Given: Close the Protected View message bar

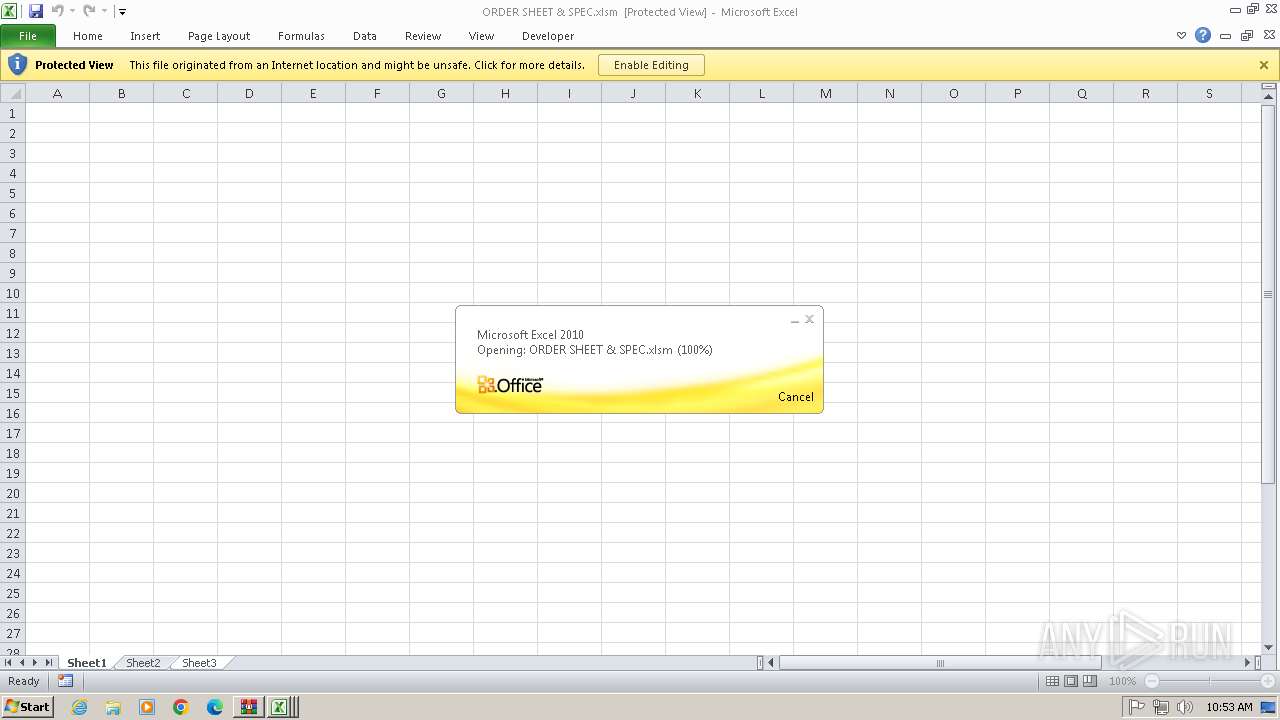Looking at the screenshot, I should 1264,65.
